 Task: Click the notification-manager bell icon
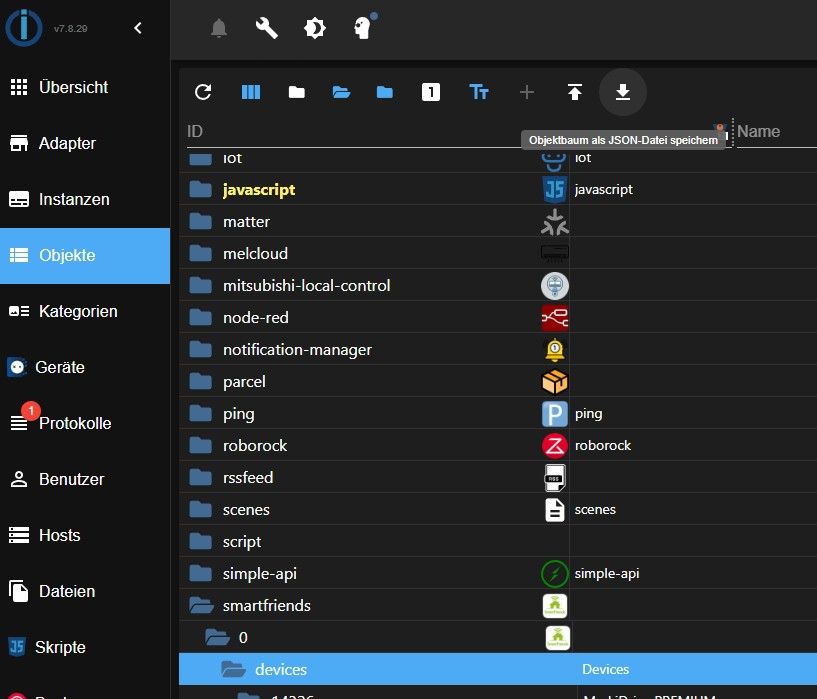coord(554,350)
